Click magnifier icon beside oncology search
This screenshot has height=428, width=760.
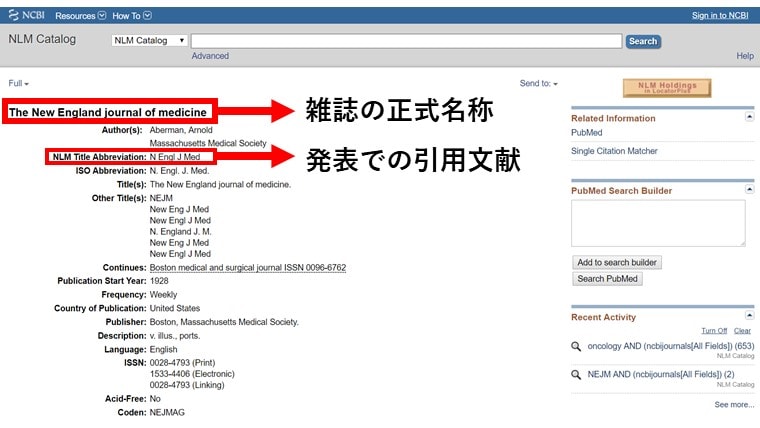click(576, 346)
